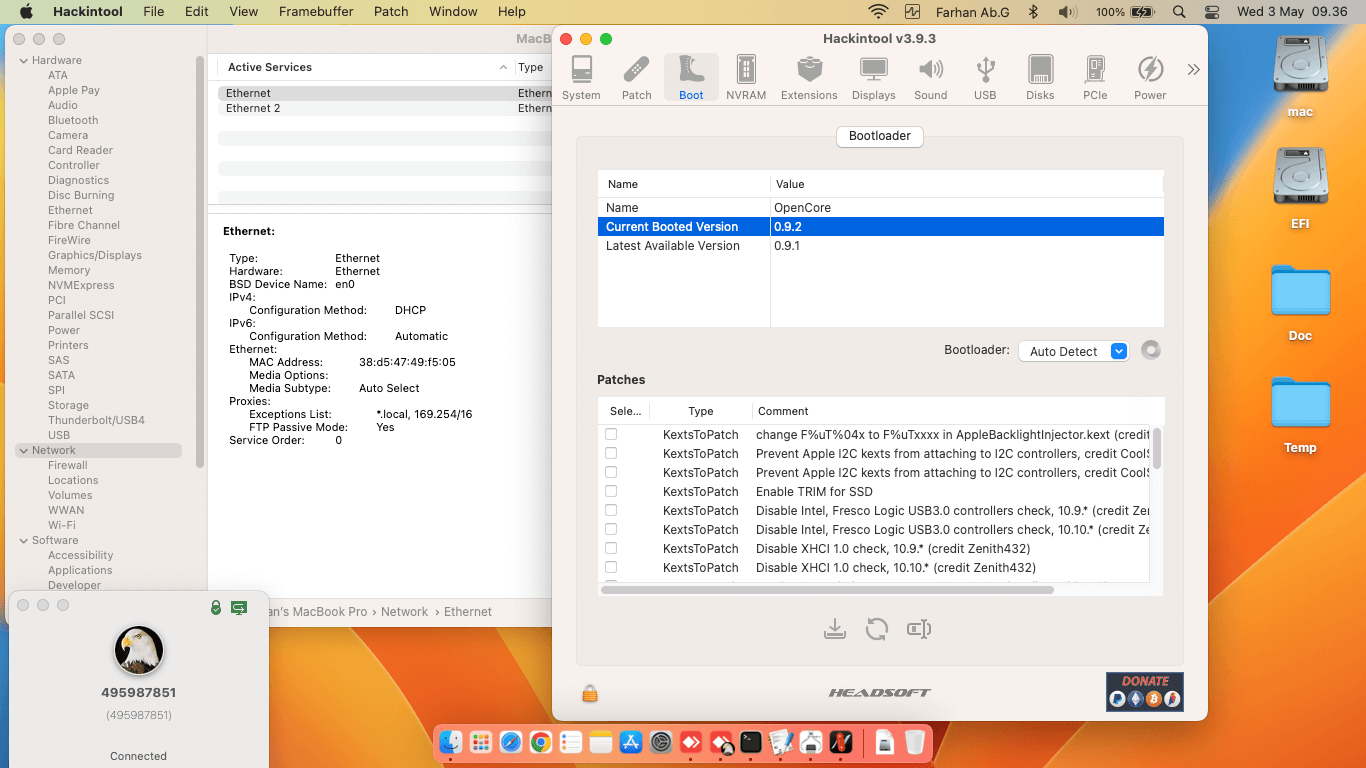Viewport: 1366px width, 768px height.
Task: Open the Bootloader Auto Detect dropdown
Action: click(1073, 351)
